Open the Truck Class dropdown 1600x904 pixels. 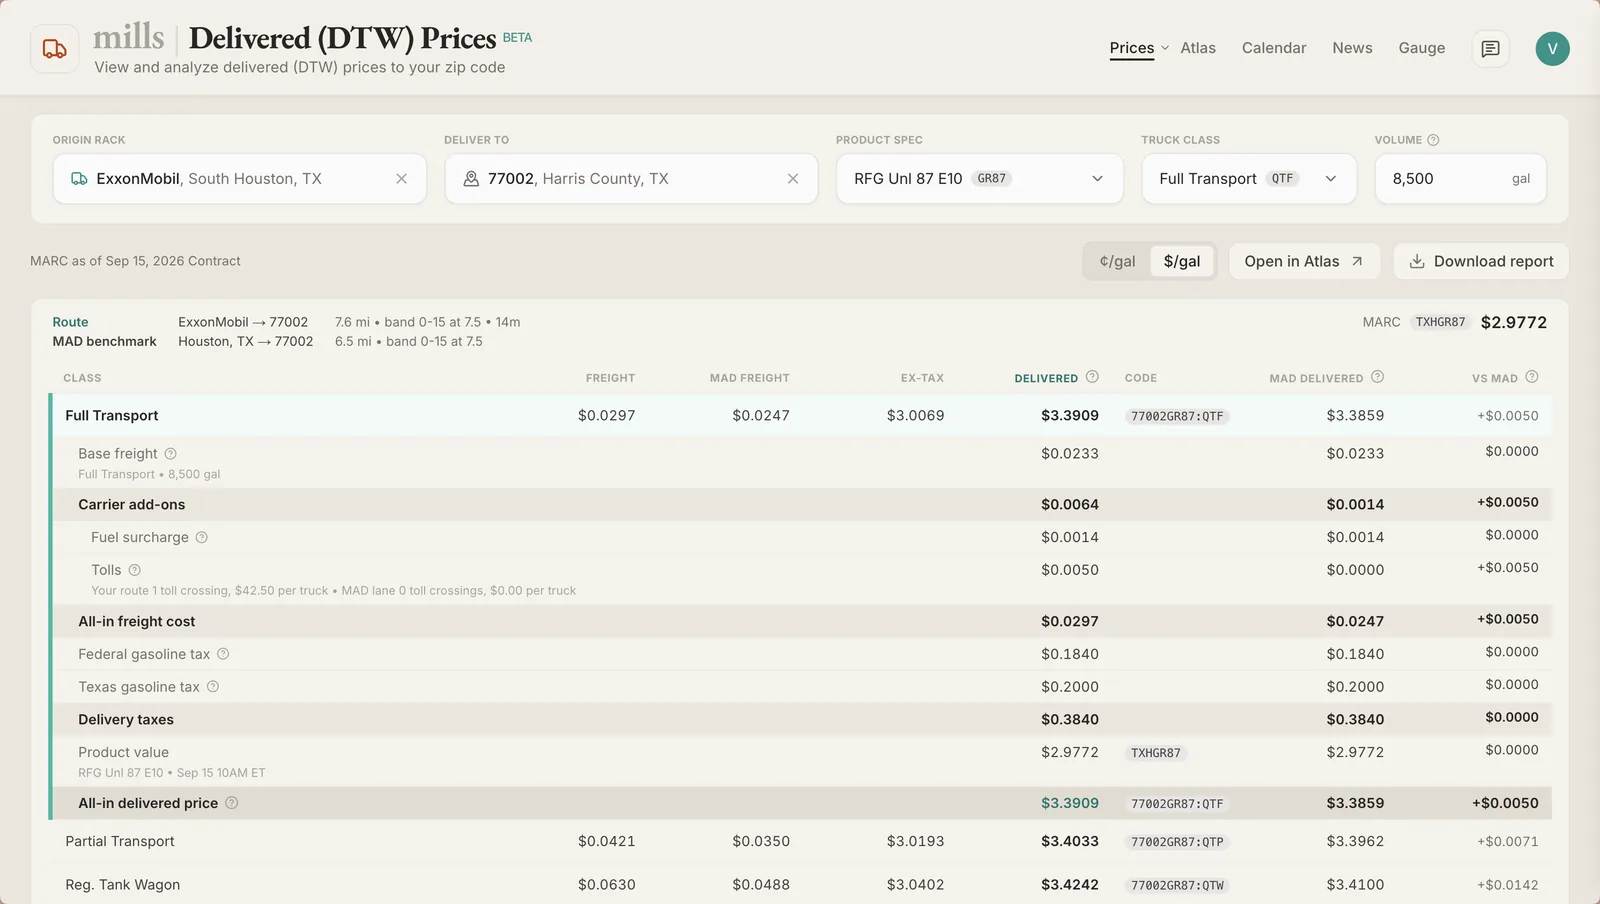pos(1249,179)
